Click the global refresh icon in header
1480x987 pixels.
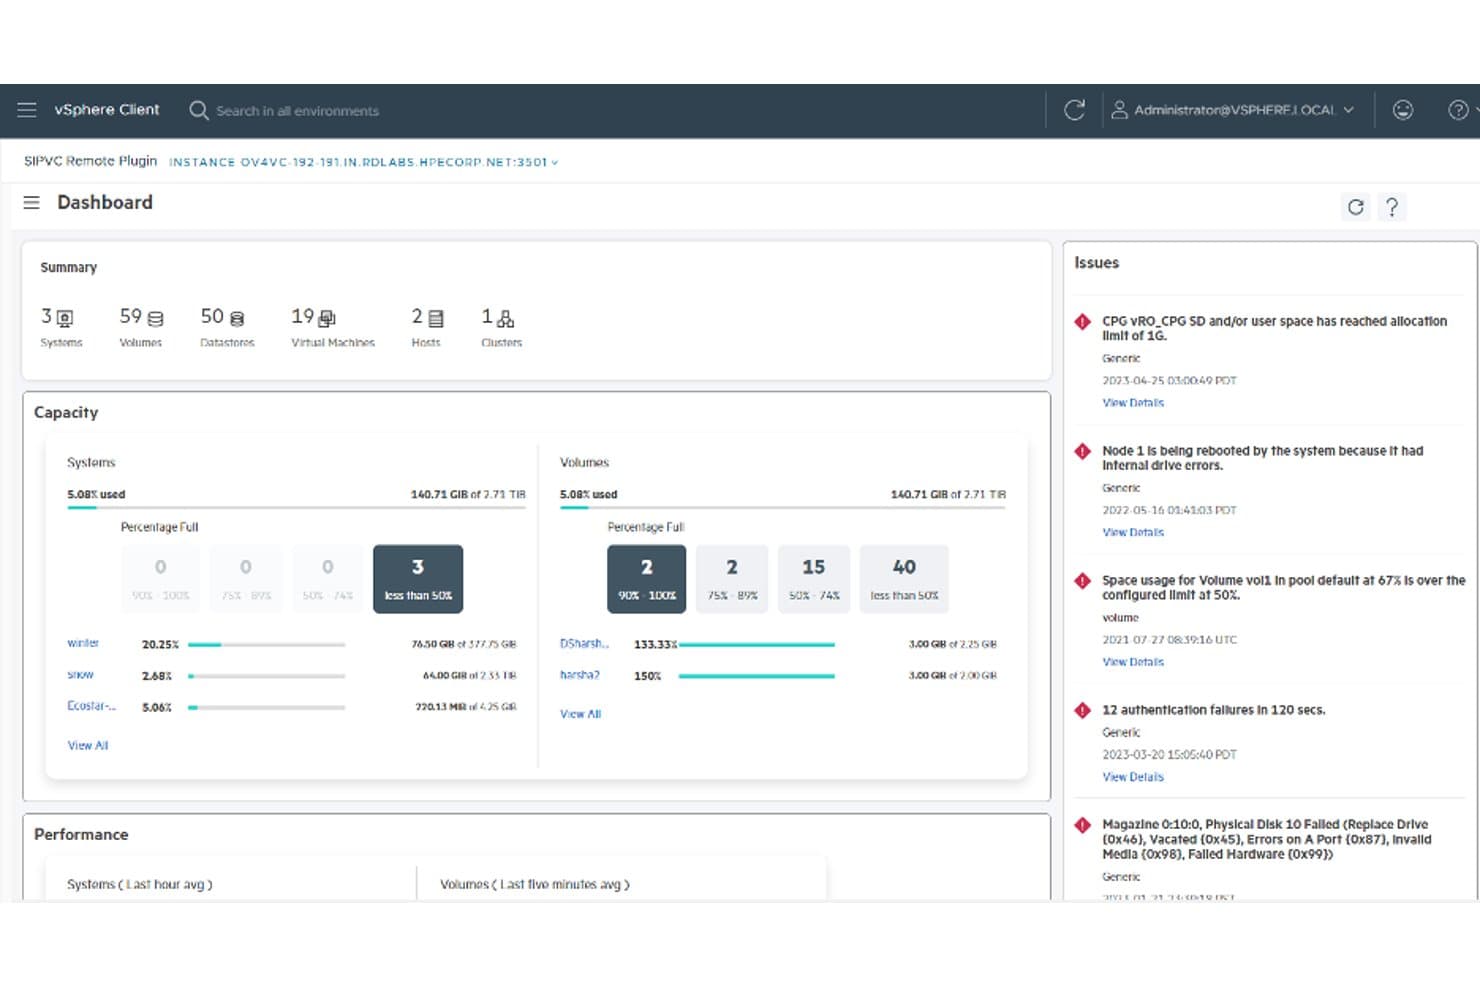[x=1074, y=110]
